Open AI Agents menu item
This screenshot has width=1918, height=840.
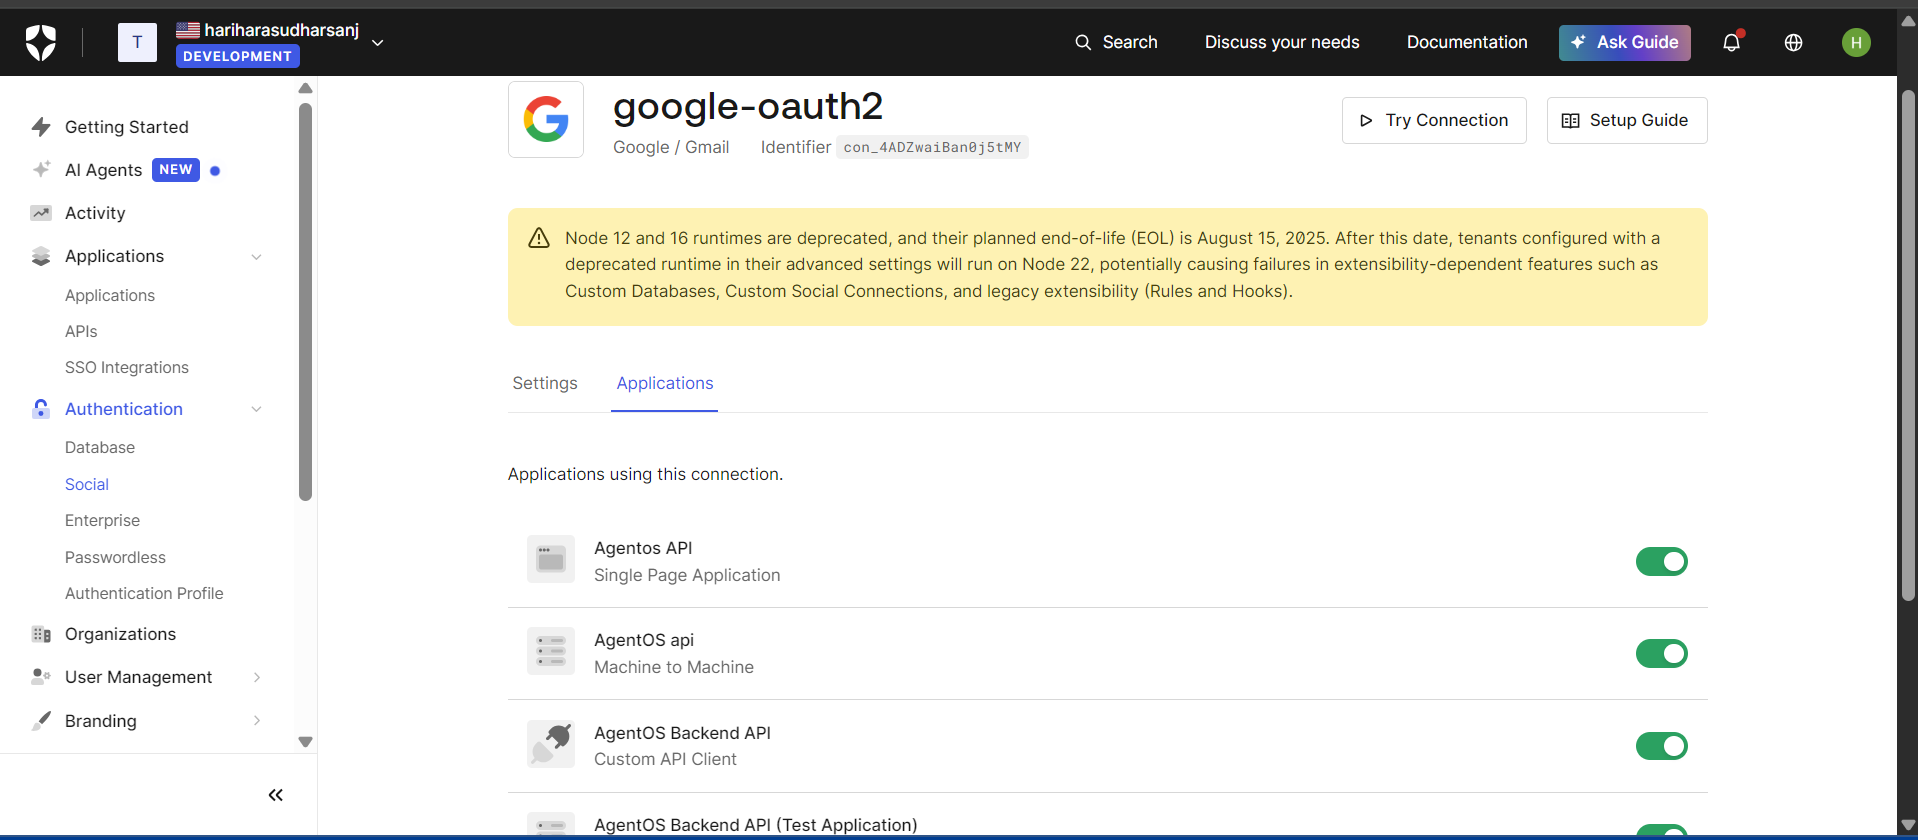[x=104, y=170]
